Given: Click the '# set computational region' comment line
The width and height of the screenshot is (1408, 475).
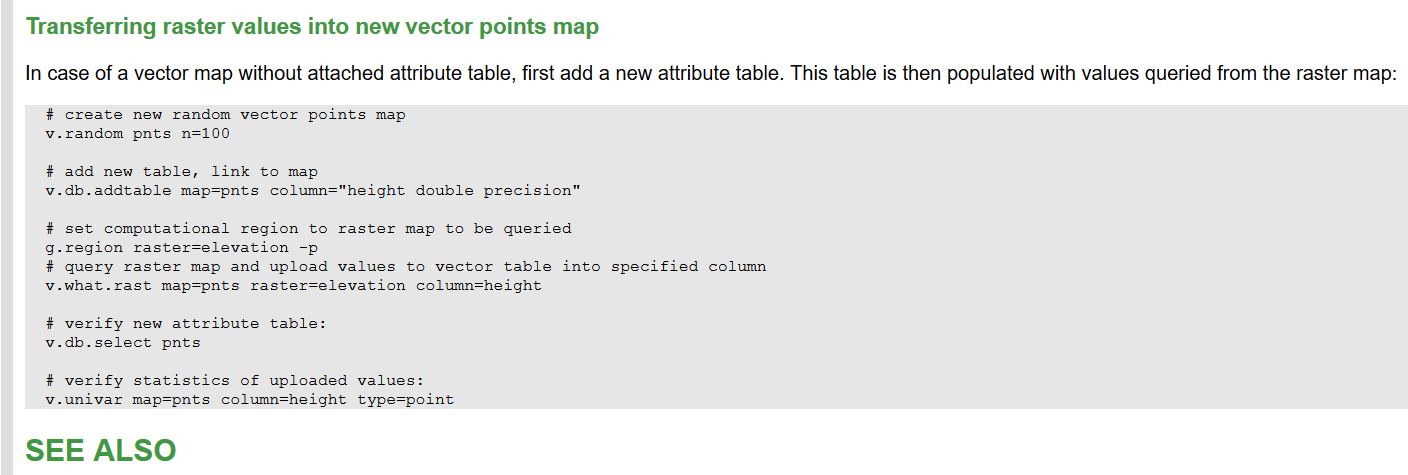Looking at the screenshot, I should point(309,229).
